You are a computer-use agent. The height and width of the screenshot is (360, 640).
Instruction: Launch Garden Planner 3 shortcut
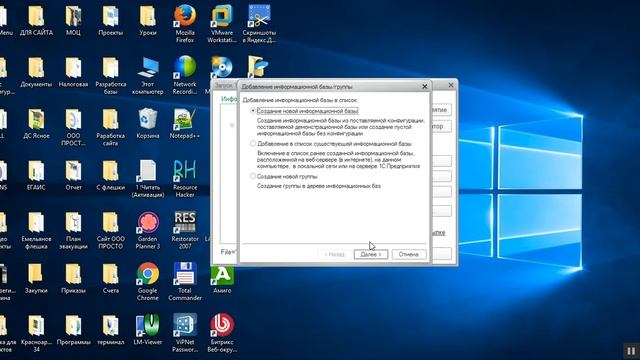[x=148, y=223]
